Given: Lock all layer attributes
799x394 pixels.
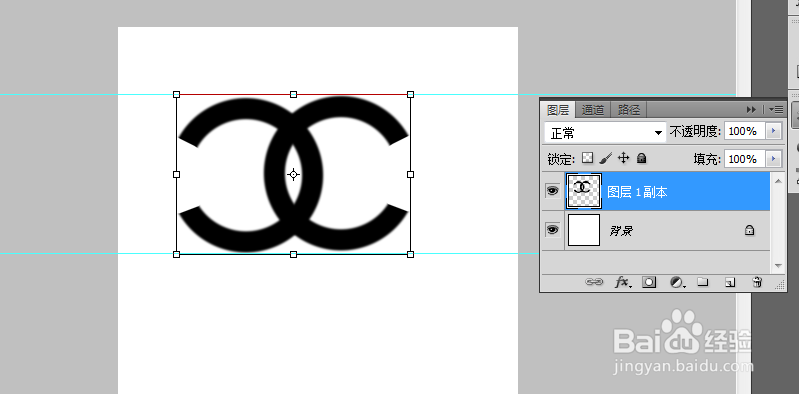Looking at the screenshot, I should tap(642, 159).
